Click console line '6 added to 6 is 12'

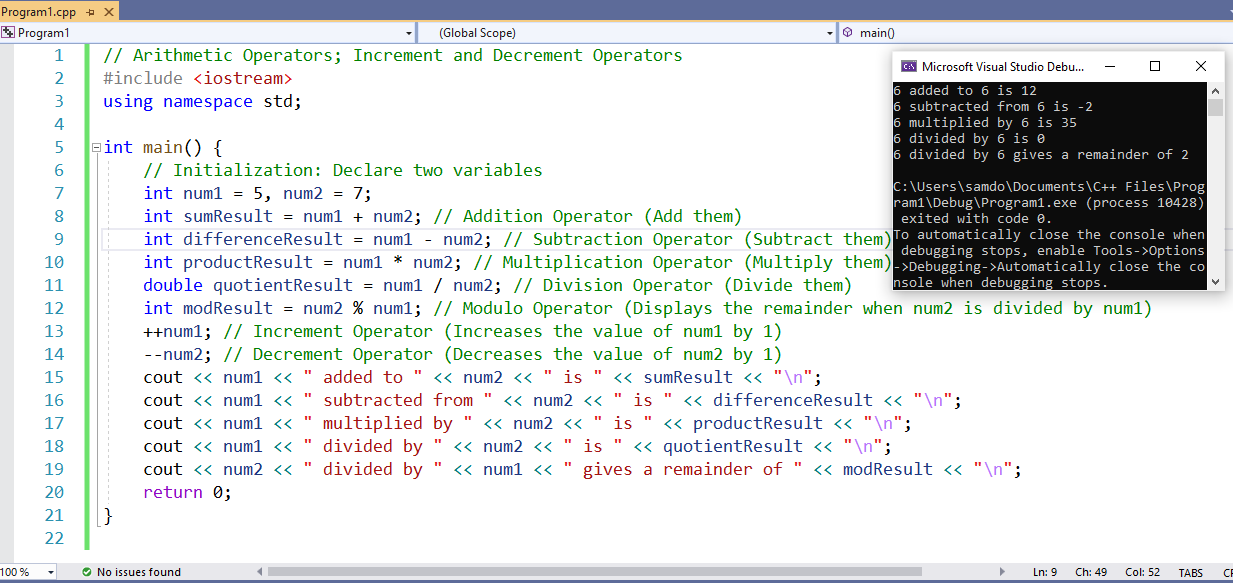[965, 91]
